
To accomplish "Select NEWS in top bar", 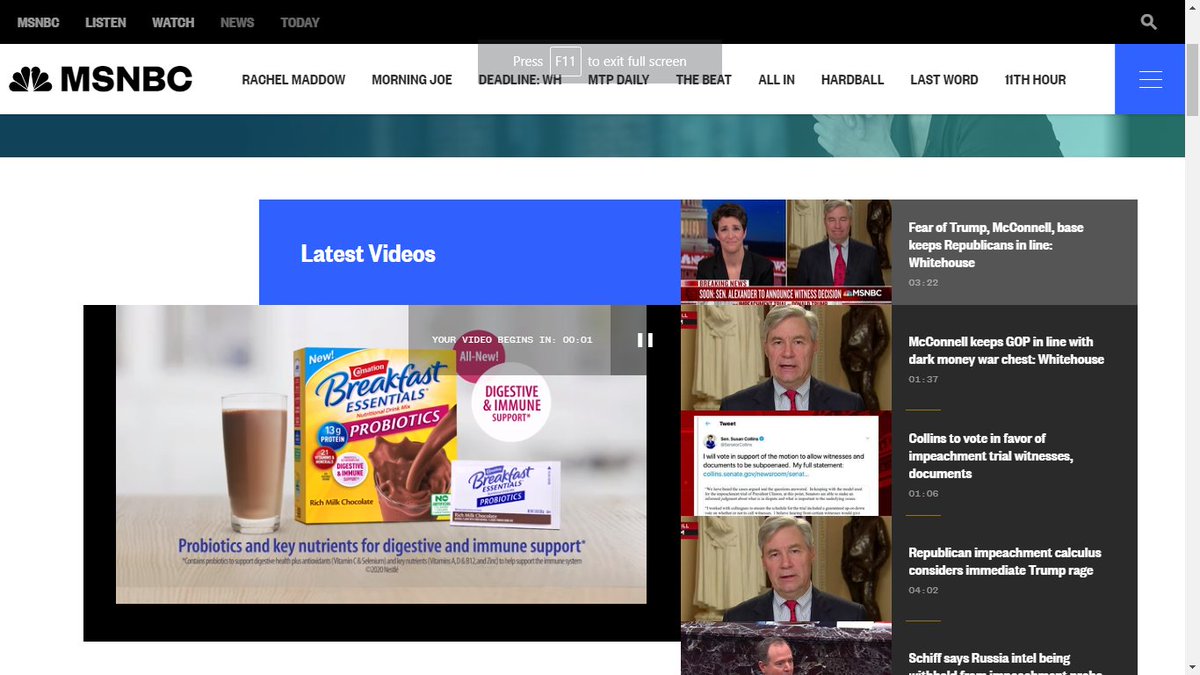I will pyautogui.click(x=237, y=22).
